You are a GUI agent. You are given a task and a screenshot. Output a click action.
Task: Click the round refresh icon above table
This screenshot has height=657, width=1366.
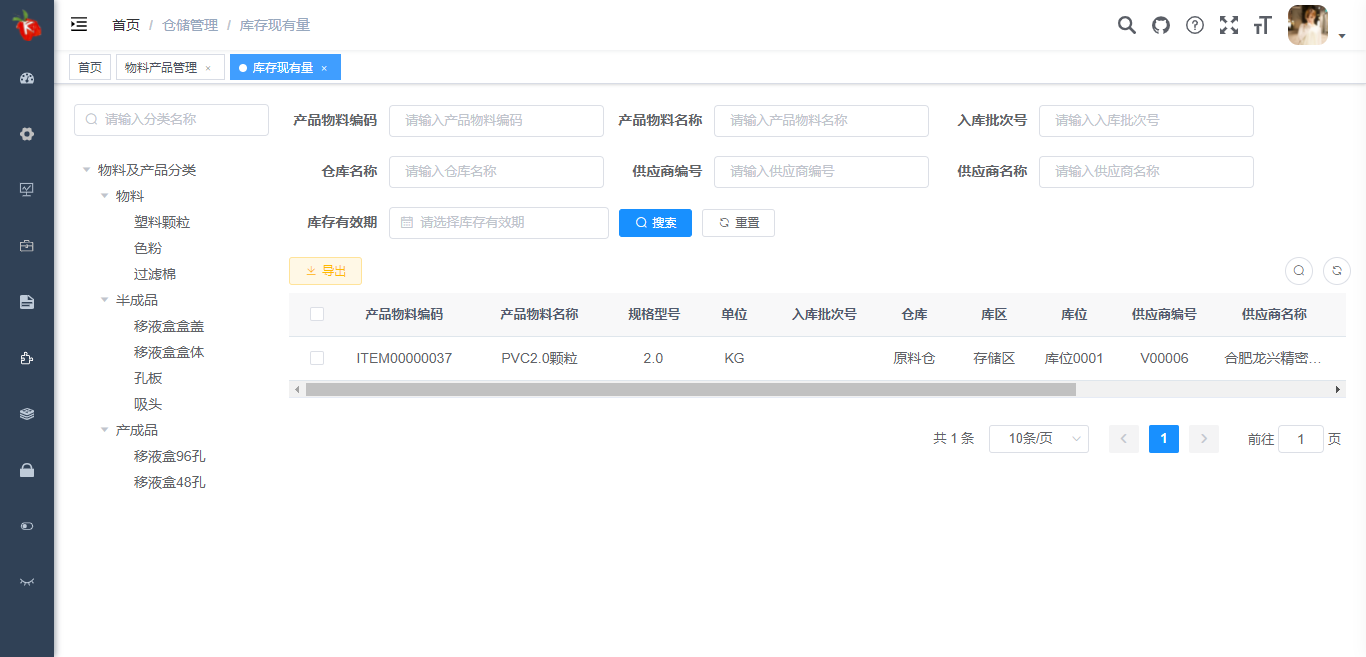point(1336,270)
